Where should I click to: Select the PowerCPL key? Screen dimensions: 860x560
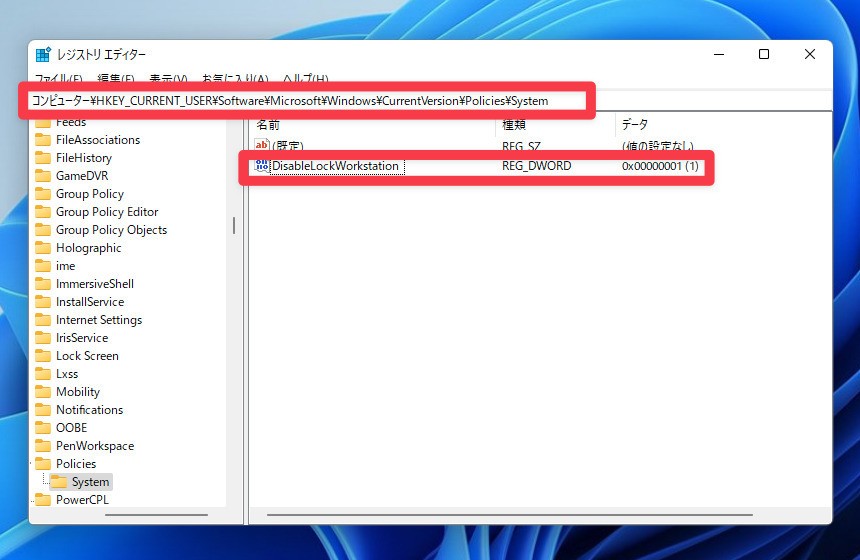(x=82, y=500)
